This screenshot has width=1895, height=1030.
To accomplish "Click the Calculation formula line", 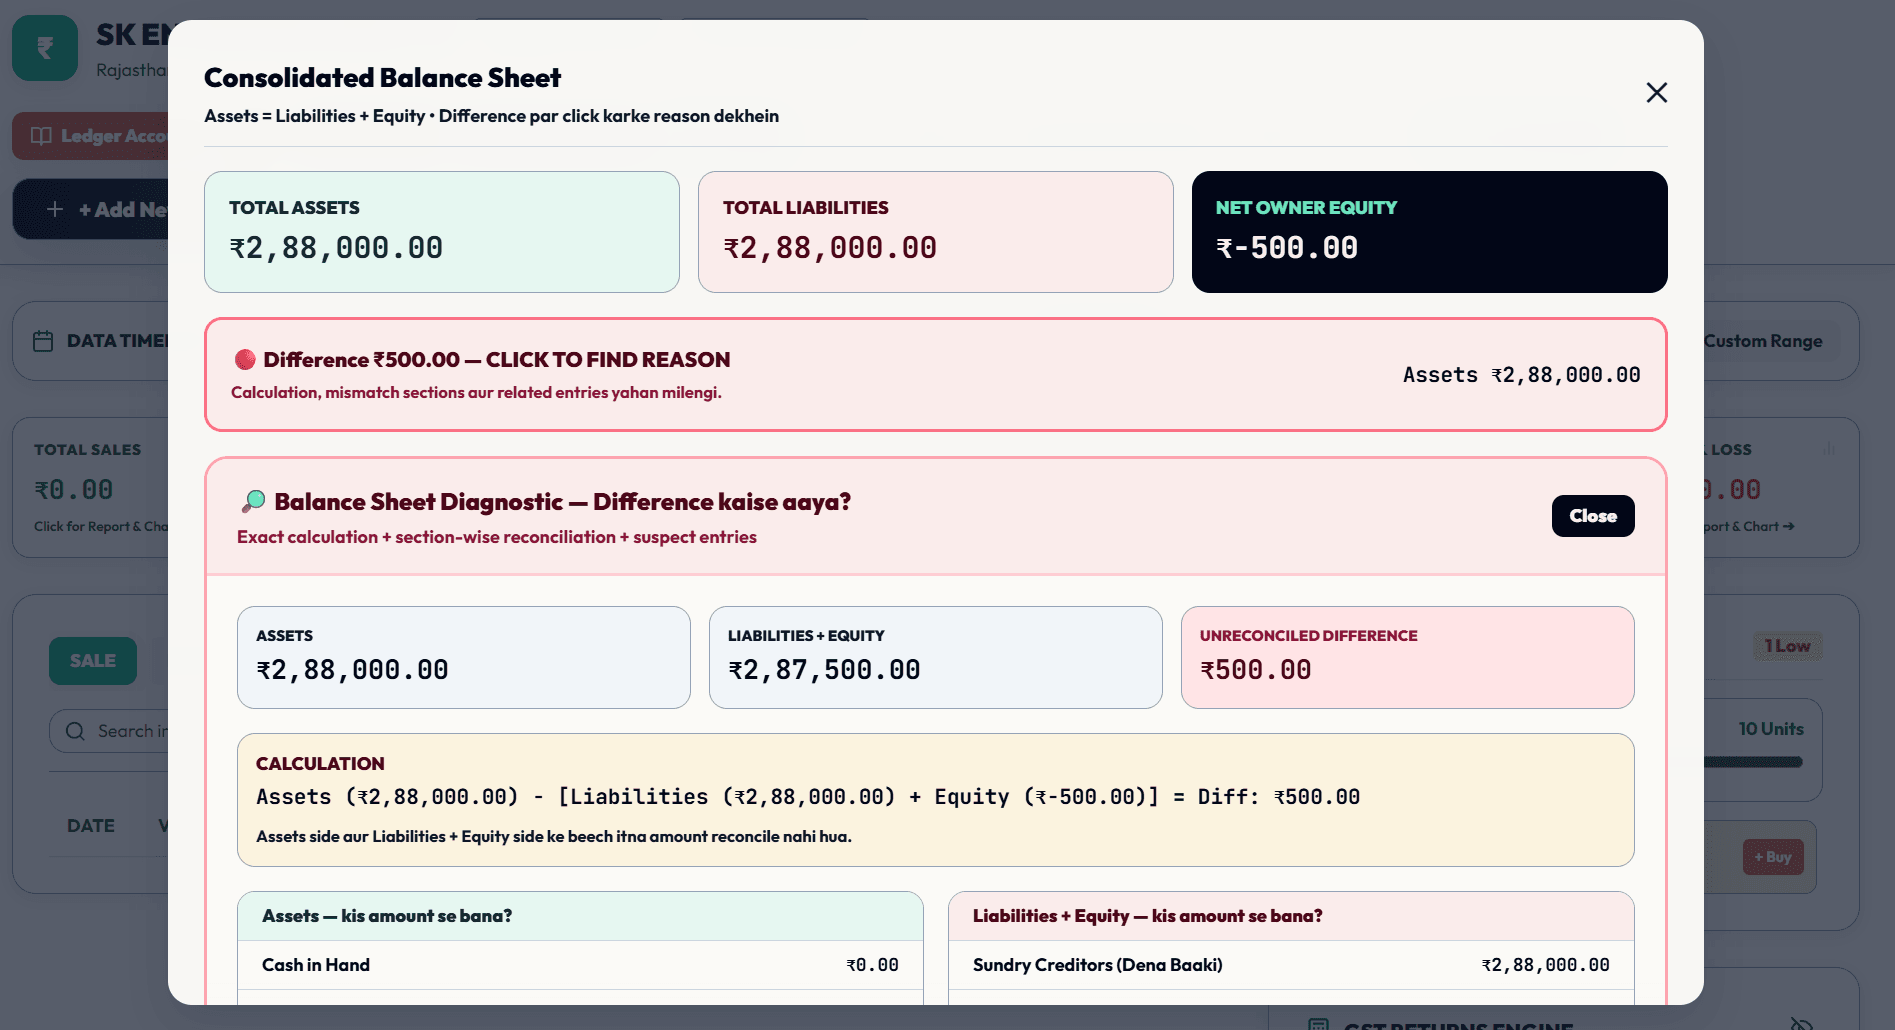I will click(808, 797).
